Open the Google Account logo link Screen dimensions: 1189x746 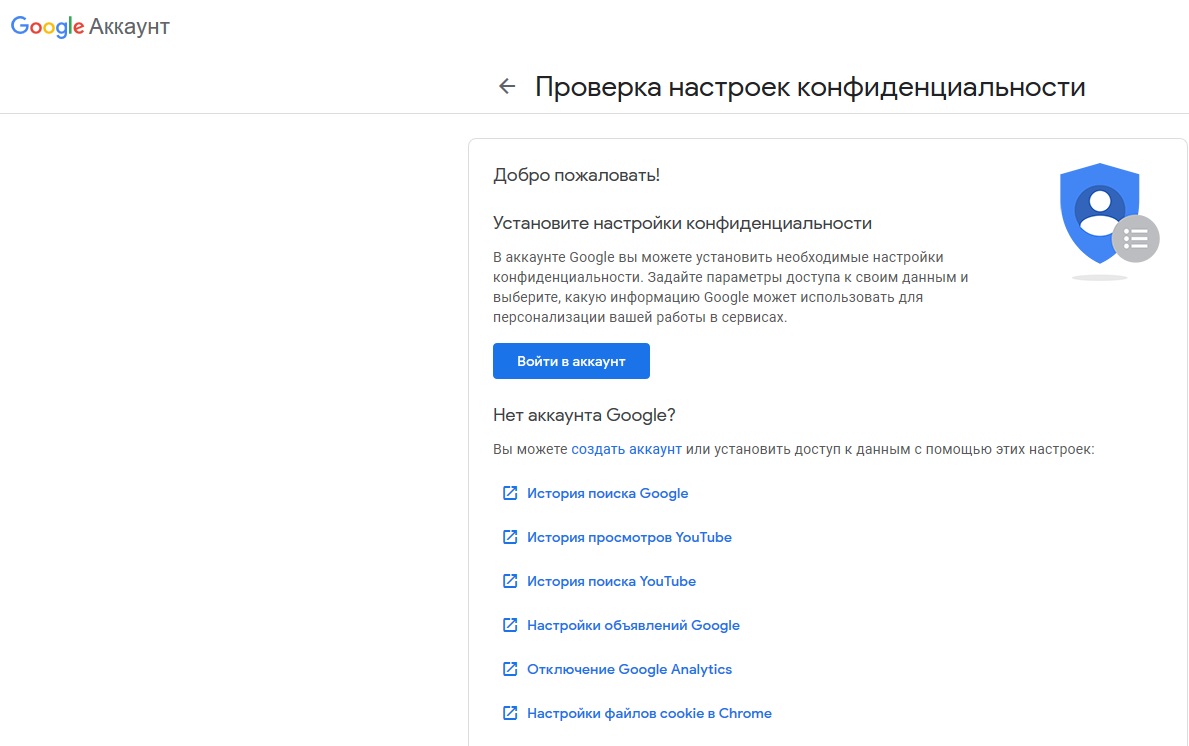click(x=90, y=27)
